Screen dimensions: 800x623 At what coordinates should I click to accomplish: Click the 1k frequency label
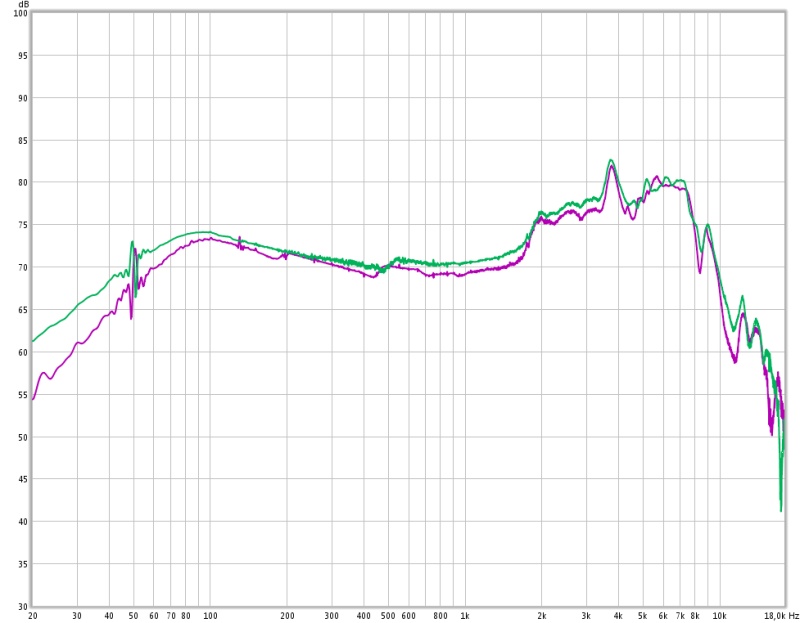pos(465,616)
